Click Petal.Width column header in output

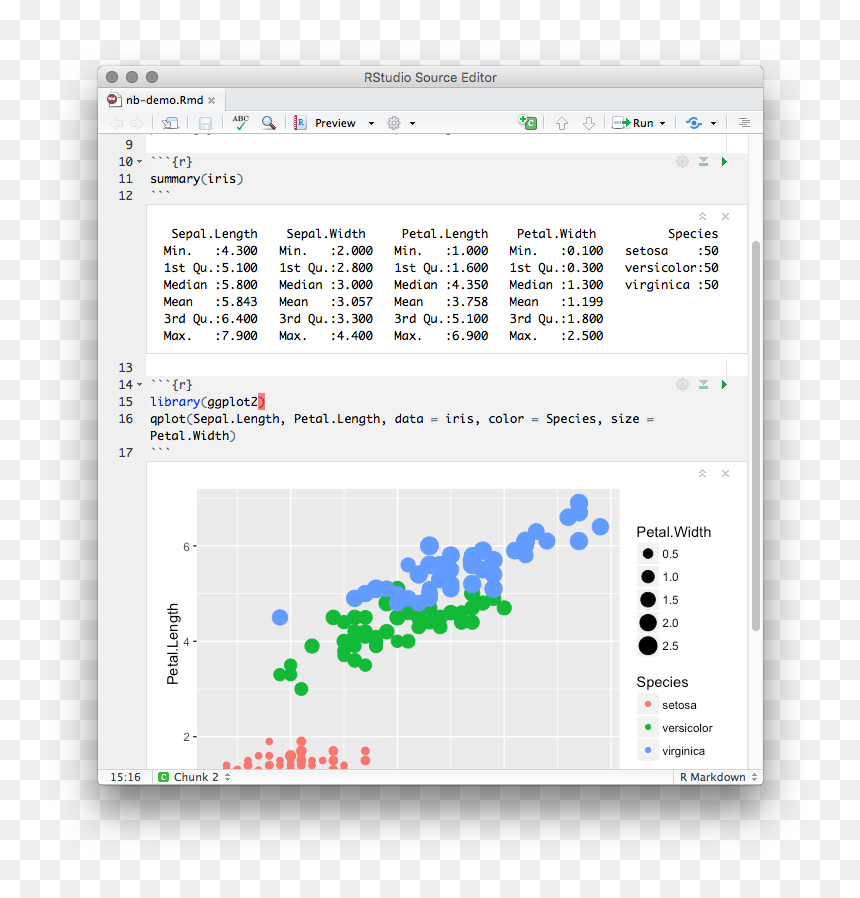(556, 234)
